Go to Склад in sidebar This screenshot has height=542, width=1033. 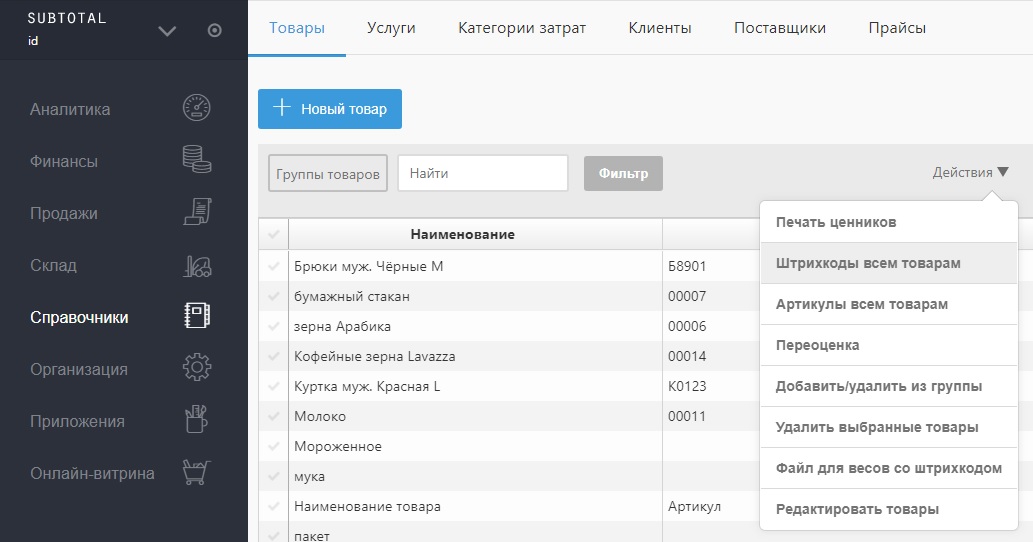coord(53,265)
